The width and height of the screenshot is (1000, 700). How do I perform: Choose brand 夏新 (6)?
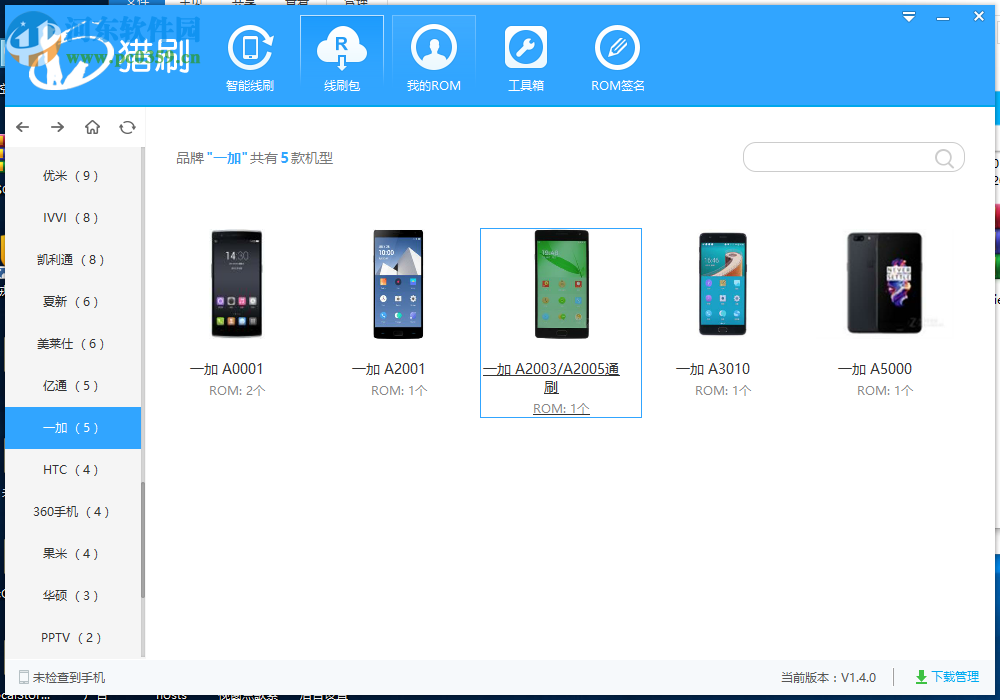(73, 302)
